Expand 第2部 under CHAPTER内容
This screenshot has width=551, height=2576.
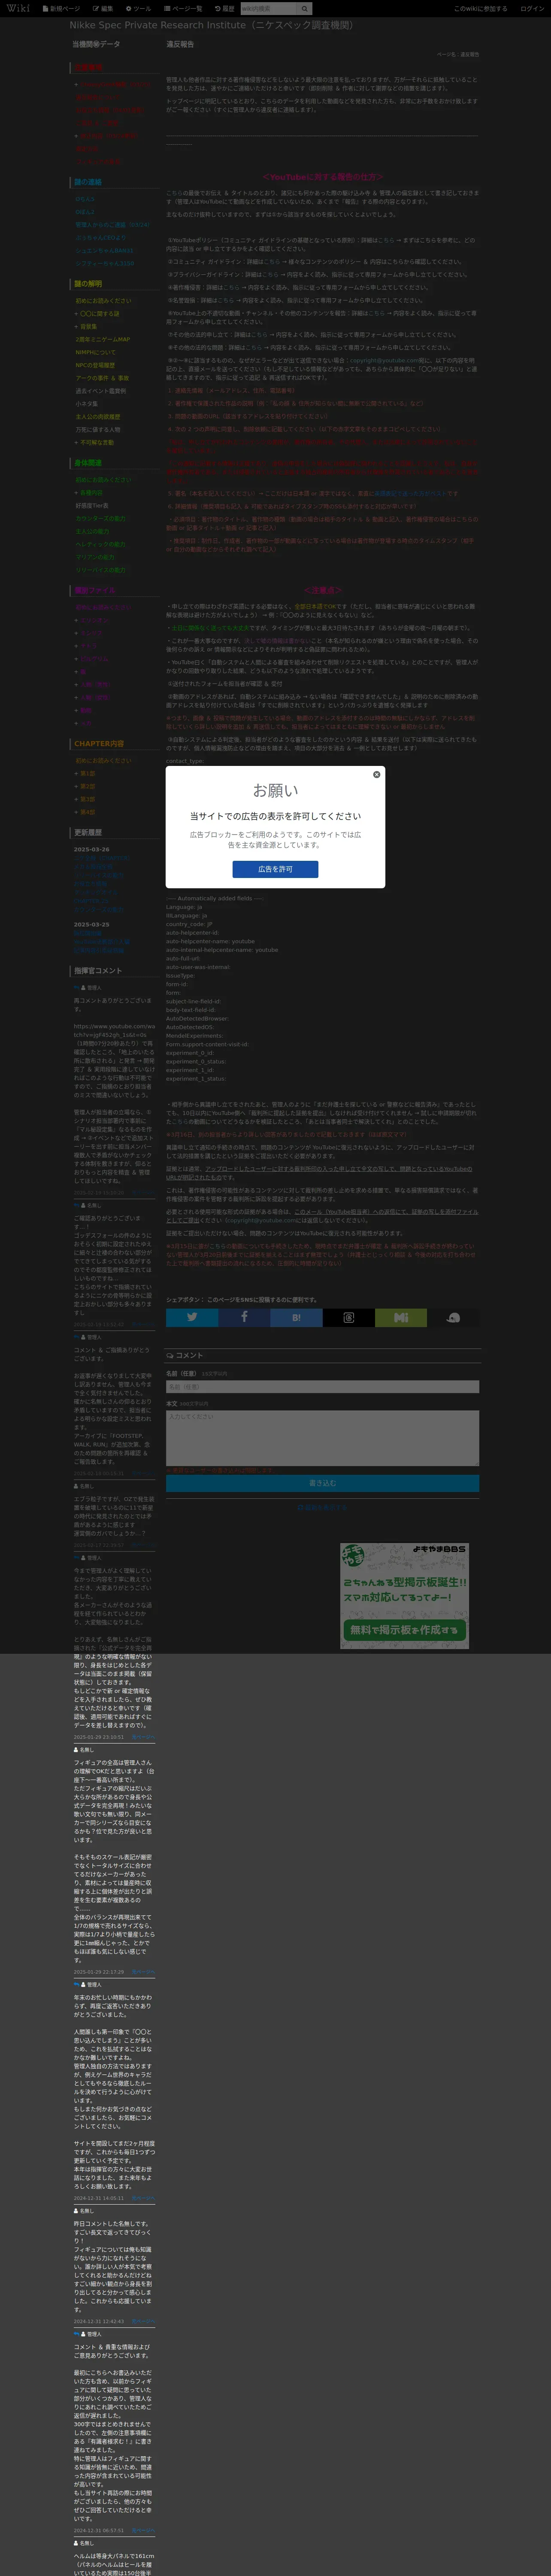(85, 786)
